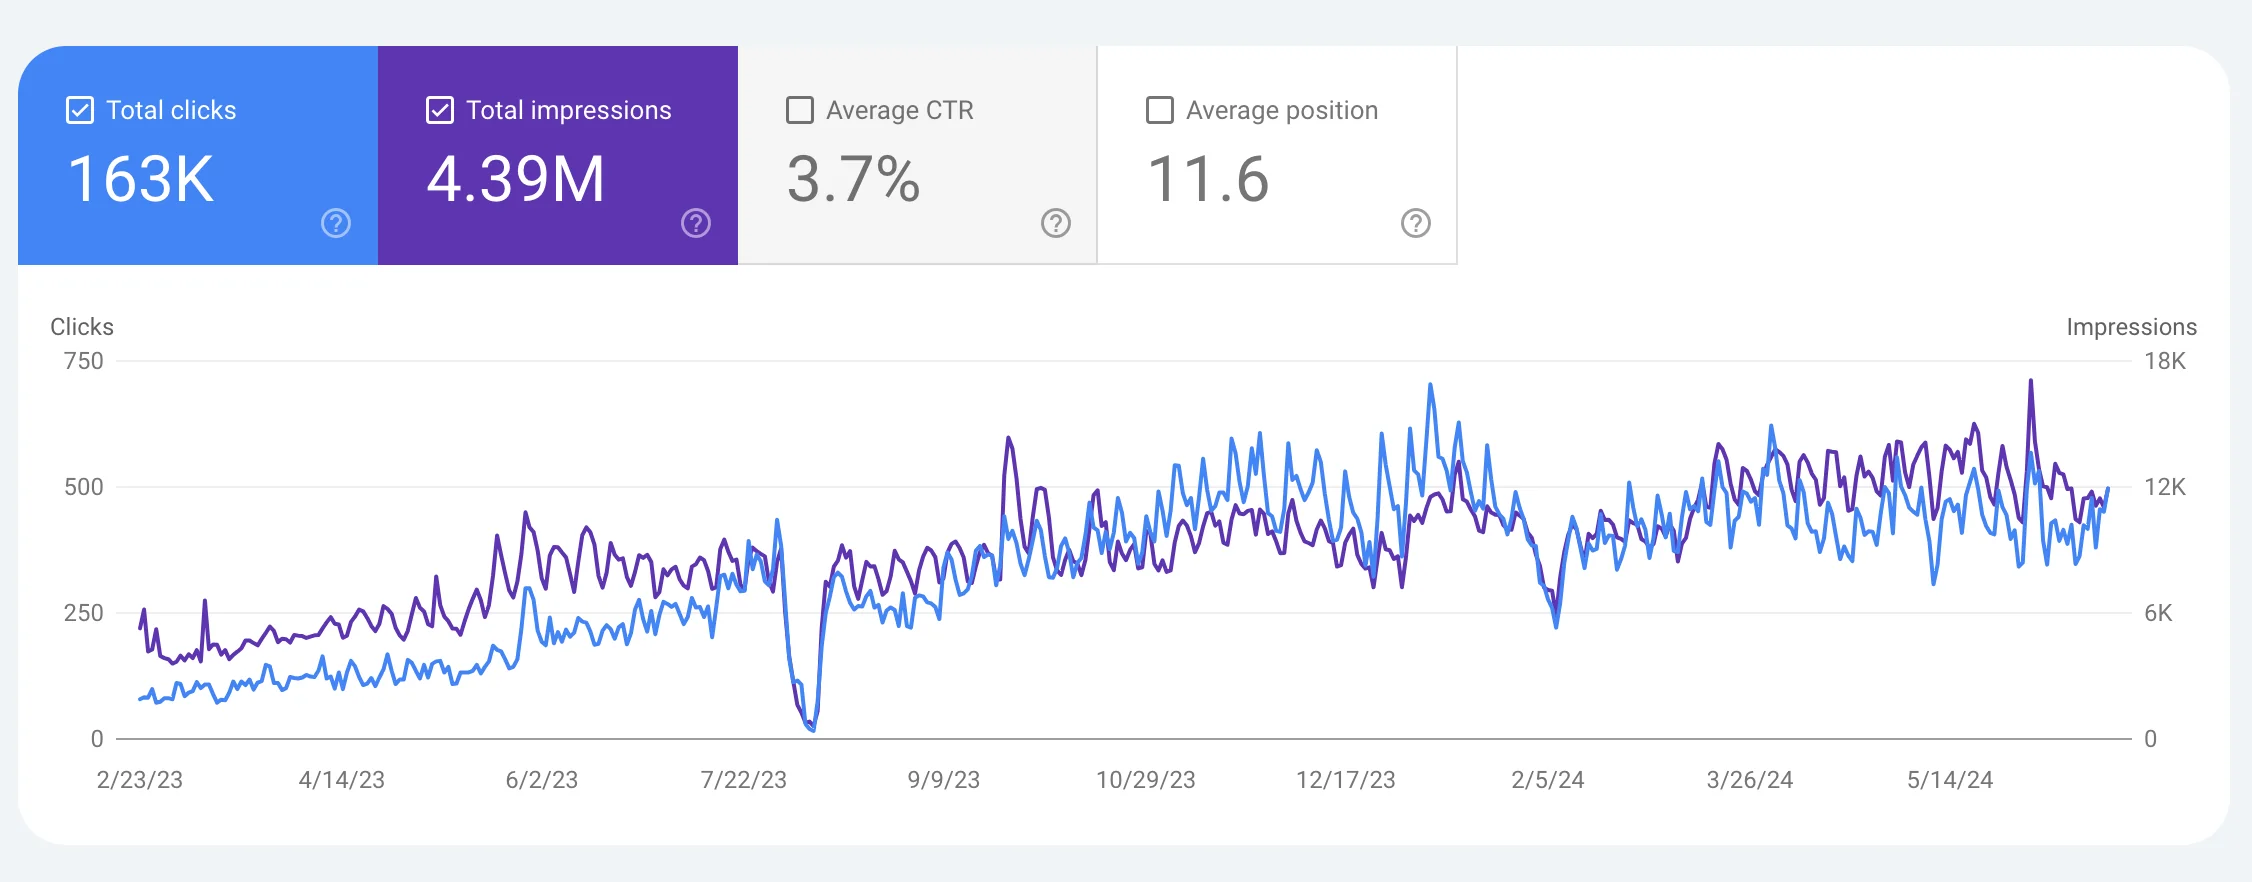This screenshot has width=2252, height=882.
Task: Click the 9/9/23 date label
Action: 944,780
